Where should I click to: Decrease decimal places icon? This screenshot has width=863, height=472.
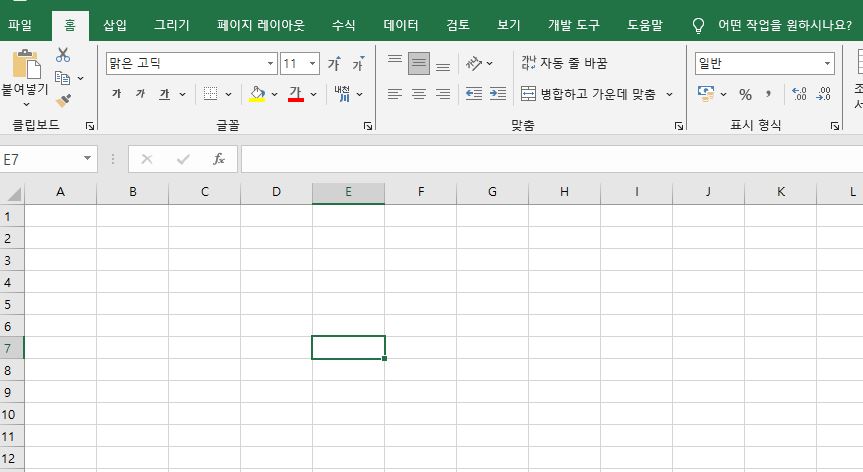pos(823,94)
